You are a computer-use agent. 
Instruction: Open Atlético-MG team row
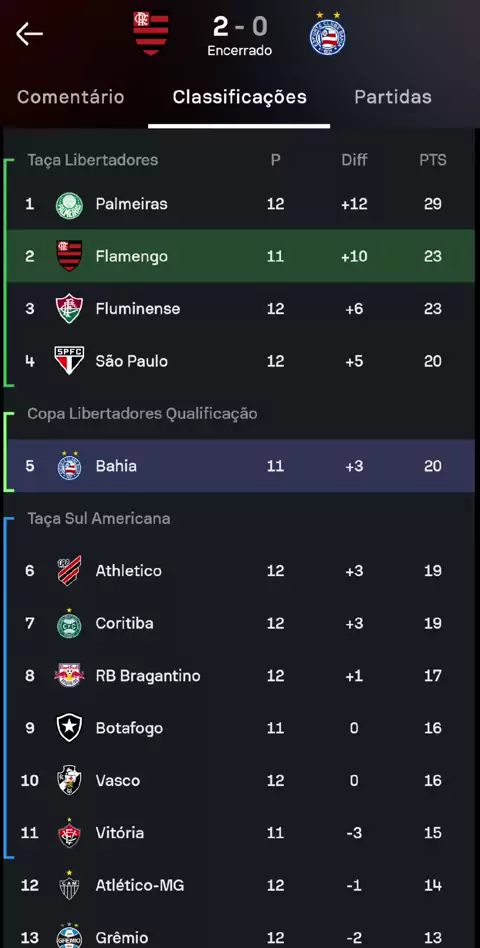click(241, 886)
